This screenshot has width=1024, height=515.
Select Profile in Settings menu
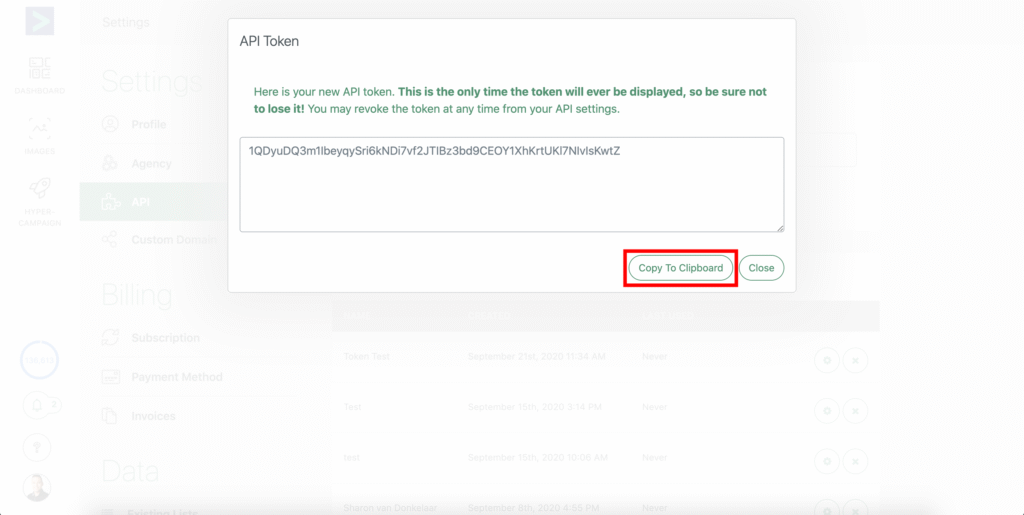click(148, 125)
